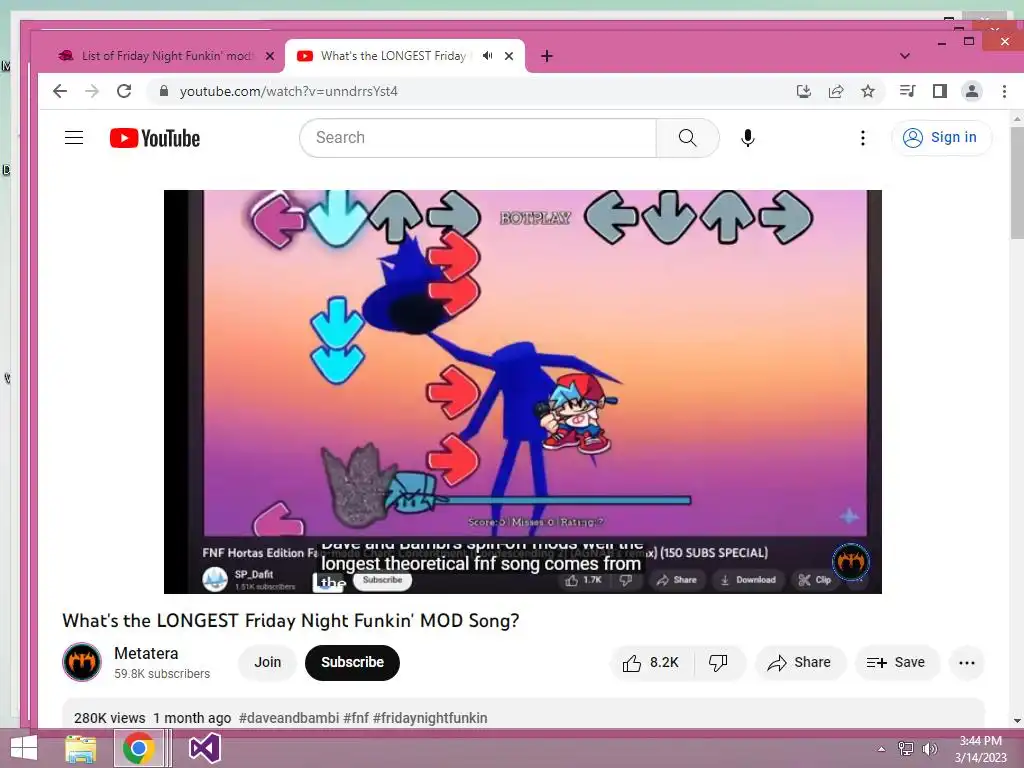Open the taskbar clock and date
The image size is (1024, 768).
click(x=981, y=749)
